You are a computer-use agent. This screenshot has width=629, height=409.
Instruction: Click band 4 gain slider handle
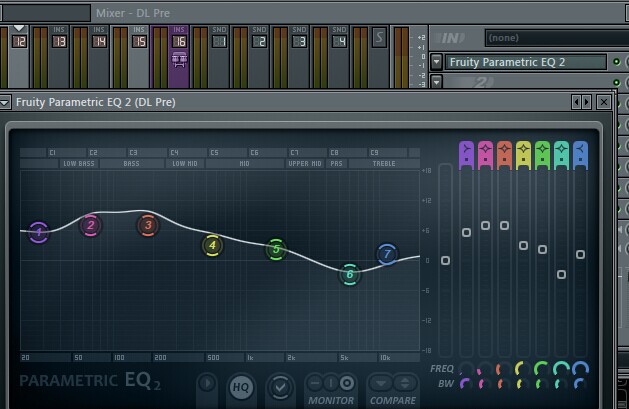(x=523, y=245)
